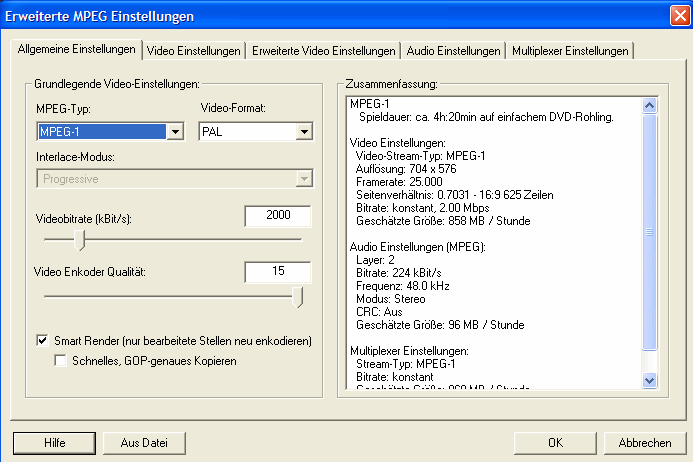The image size is (693, 462).
Task: Switch to Video Einstellungen tab
Action: tap(194, 51)
